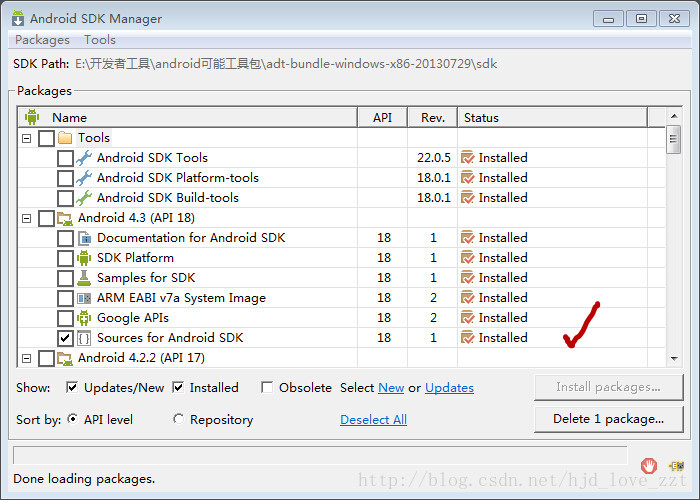This screenshot has height=500, width=700.
Task: Enable the Obsolete checkbox
Action: click(x=267, y=388)
